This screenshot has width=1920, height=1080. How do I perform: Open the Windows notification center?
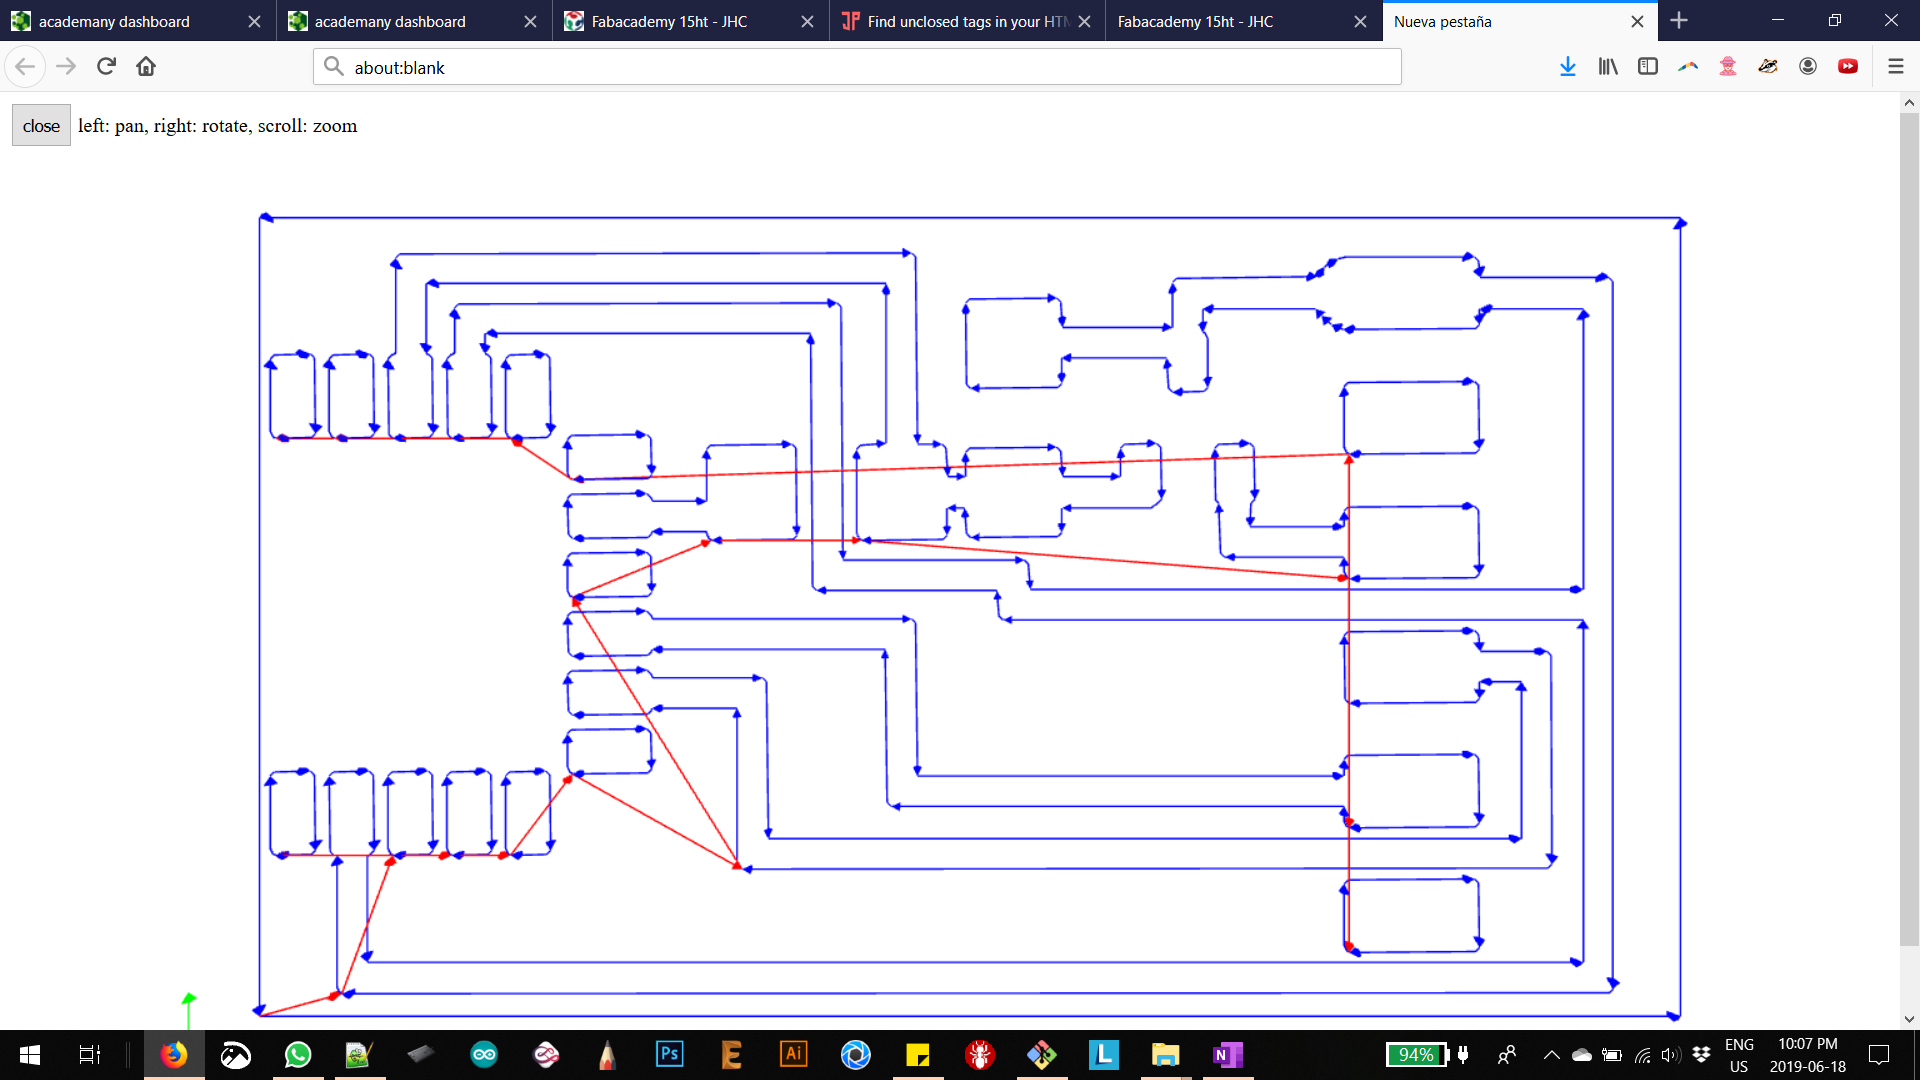click(1879, 1055)
